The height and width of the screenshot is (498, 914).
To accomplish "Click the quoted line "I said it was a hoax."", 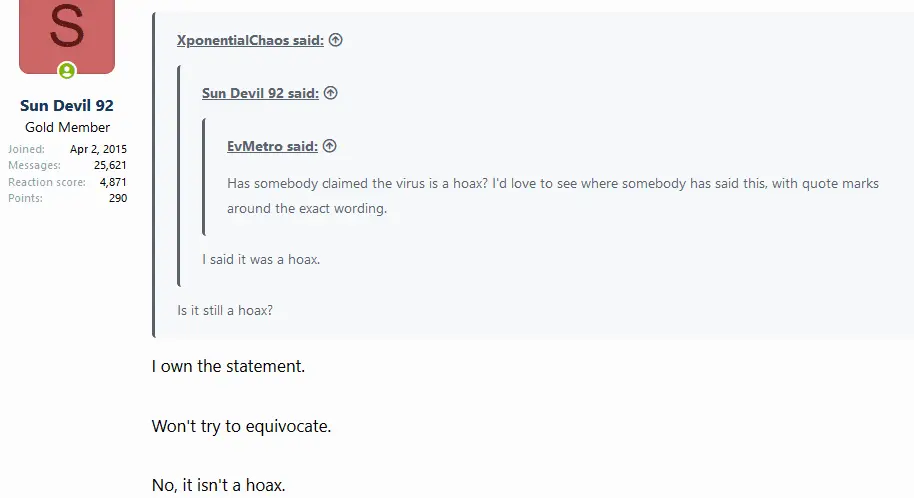I will [x=261, y=259].
